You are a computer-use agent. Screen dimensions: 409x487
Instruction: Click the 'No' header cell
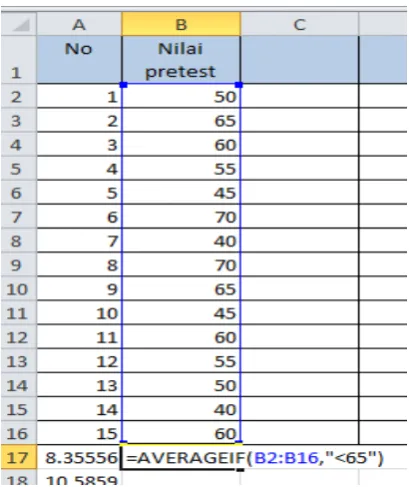(79, 60)
